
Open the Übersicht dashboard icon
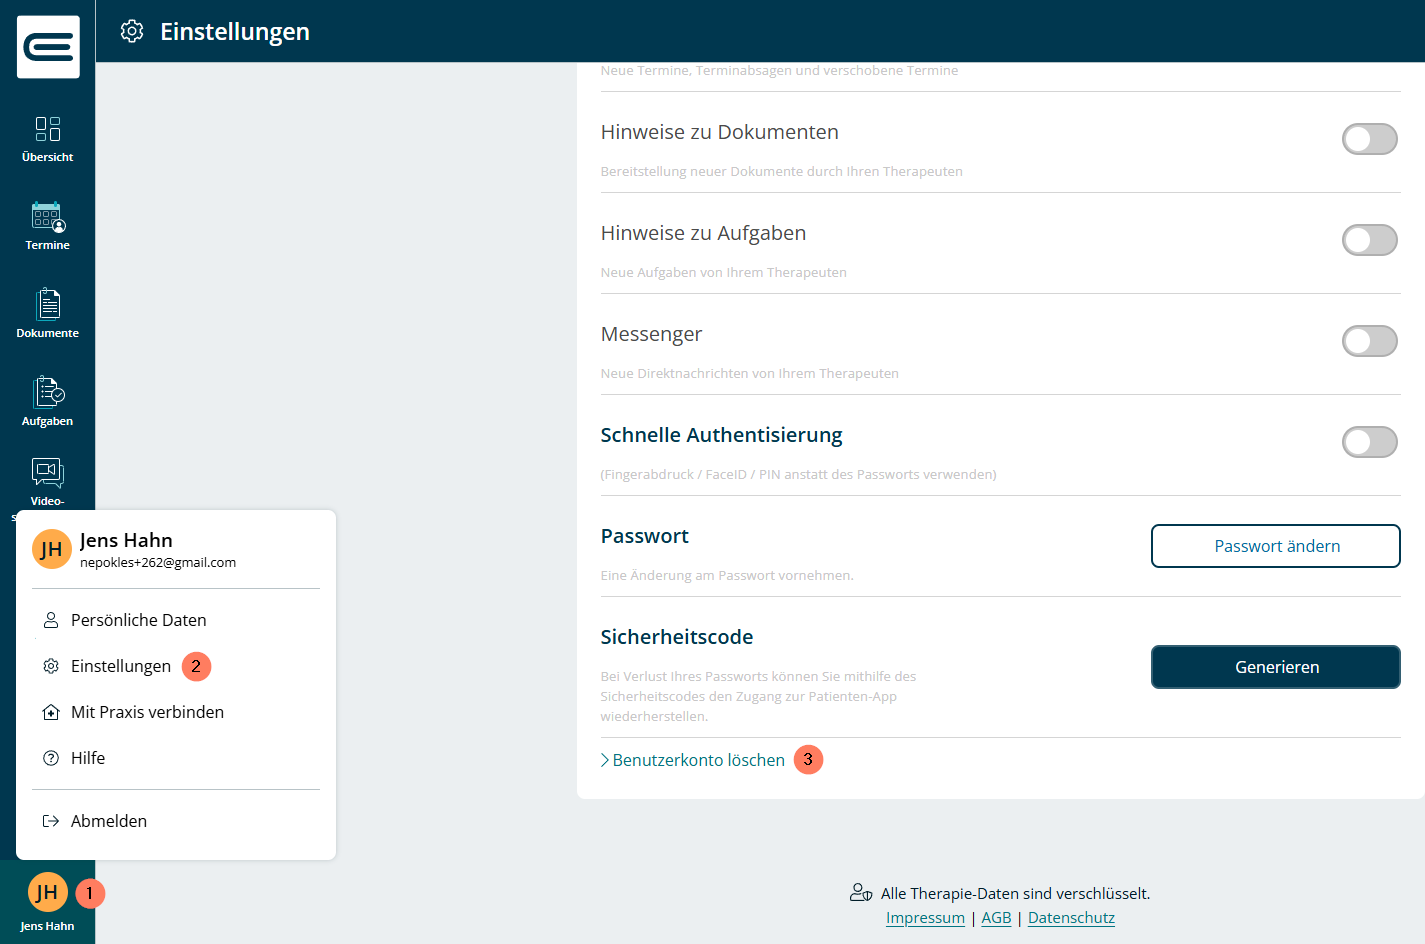[48, 129]
